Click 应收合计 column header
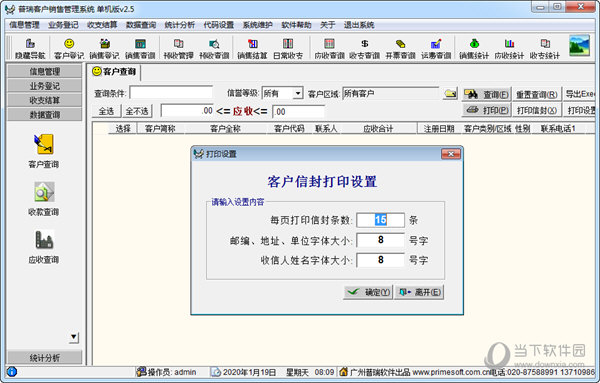Screen dimensions: 600x383 pos(378,129)
